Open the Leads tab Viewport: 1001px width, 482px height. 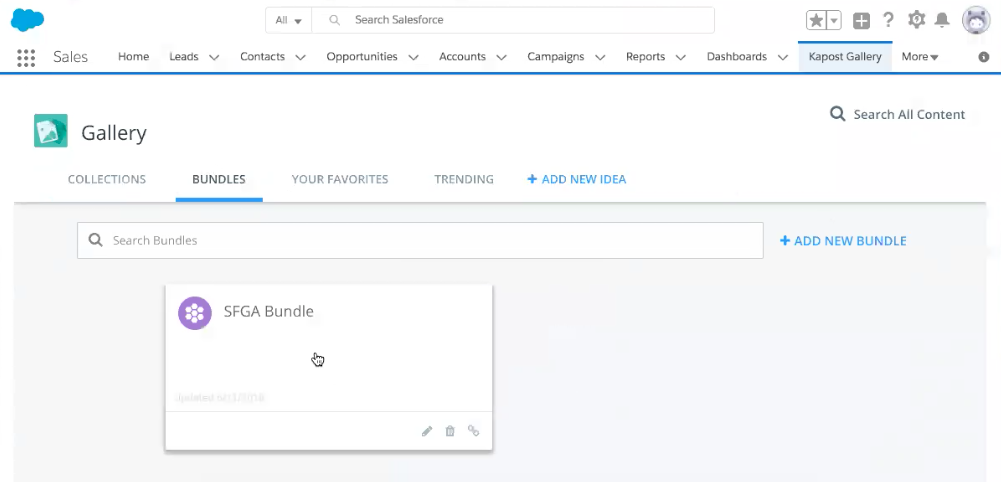(x=184, y=57)
